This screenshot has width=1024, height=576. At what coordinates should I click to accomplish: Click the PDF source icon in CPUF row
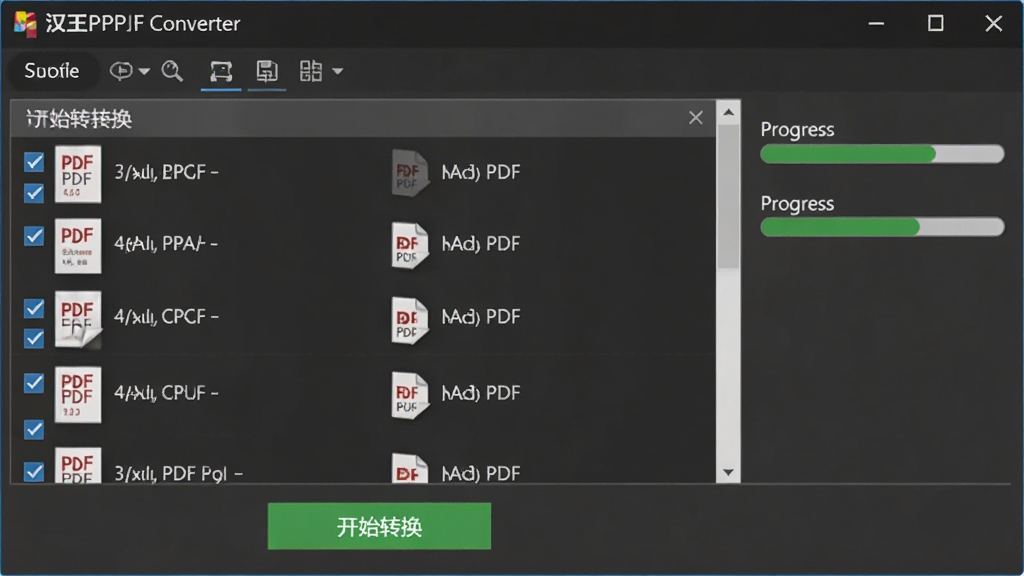tap(78, 394)
